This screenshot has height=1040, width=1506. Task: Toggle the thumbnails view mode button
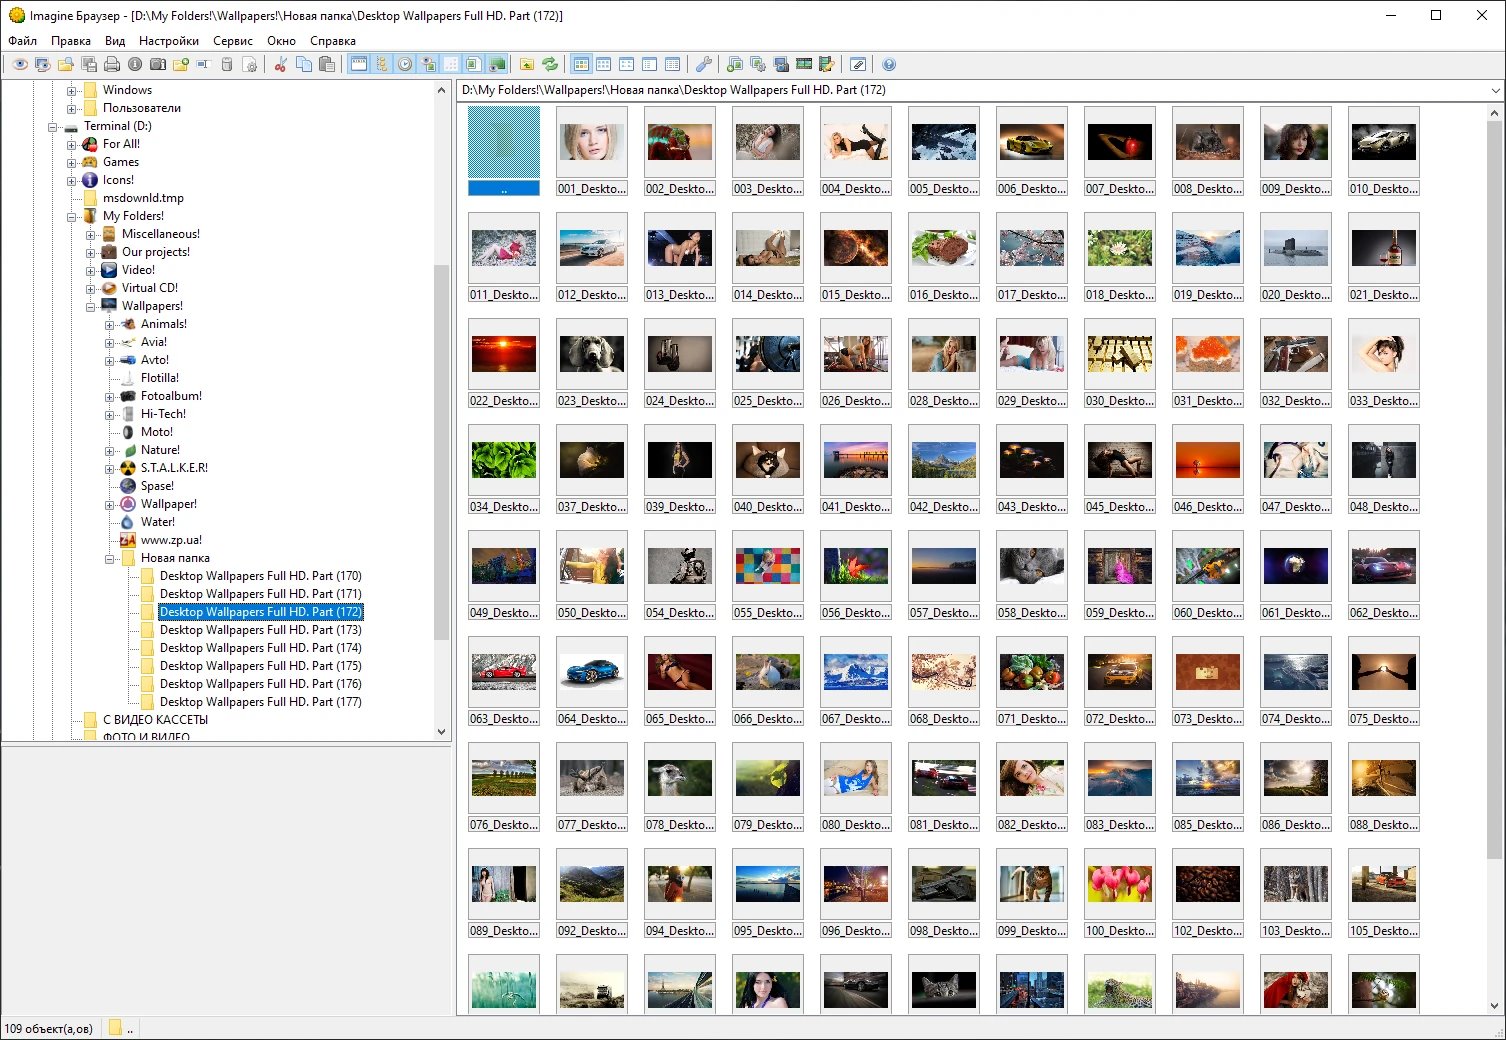(x=581, y=64)
